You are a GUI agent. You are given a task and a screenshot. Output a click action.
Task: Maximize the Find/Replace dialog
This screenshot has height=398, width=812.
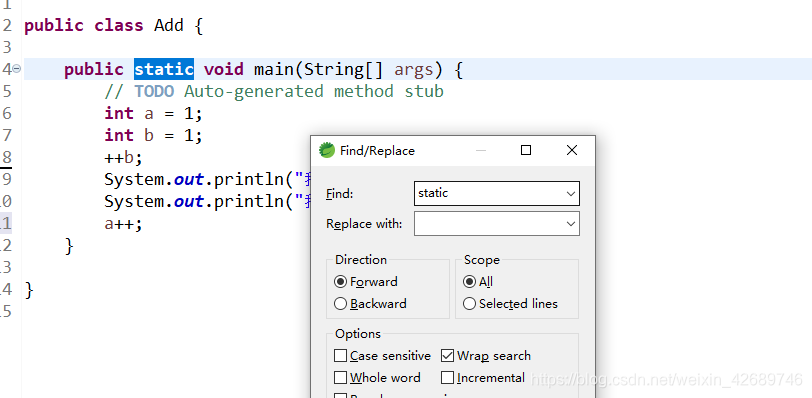(526, 150)
